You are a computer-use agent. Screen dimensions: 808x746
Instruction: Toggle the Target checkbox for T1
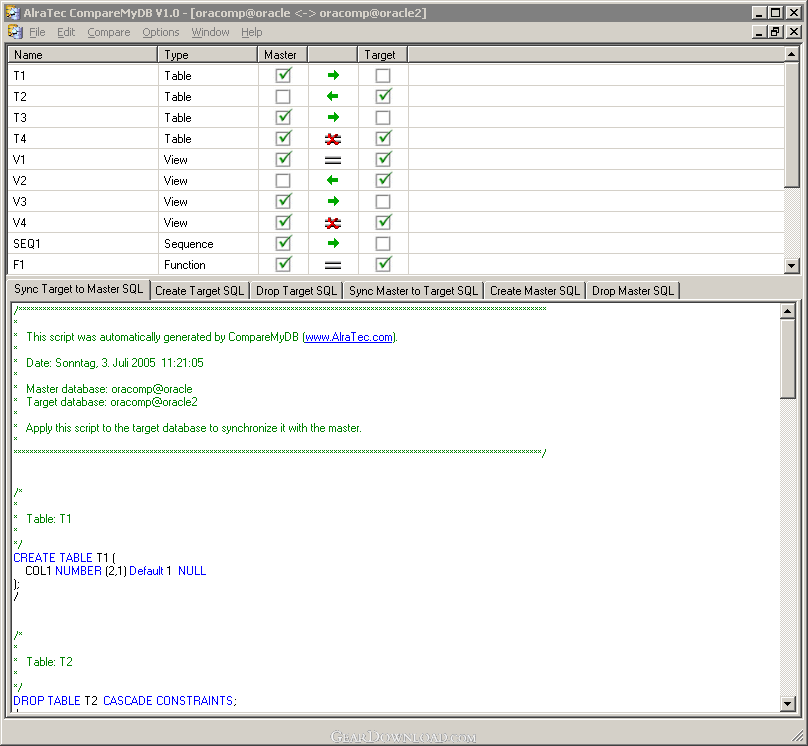383,76
